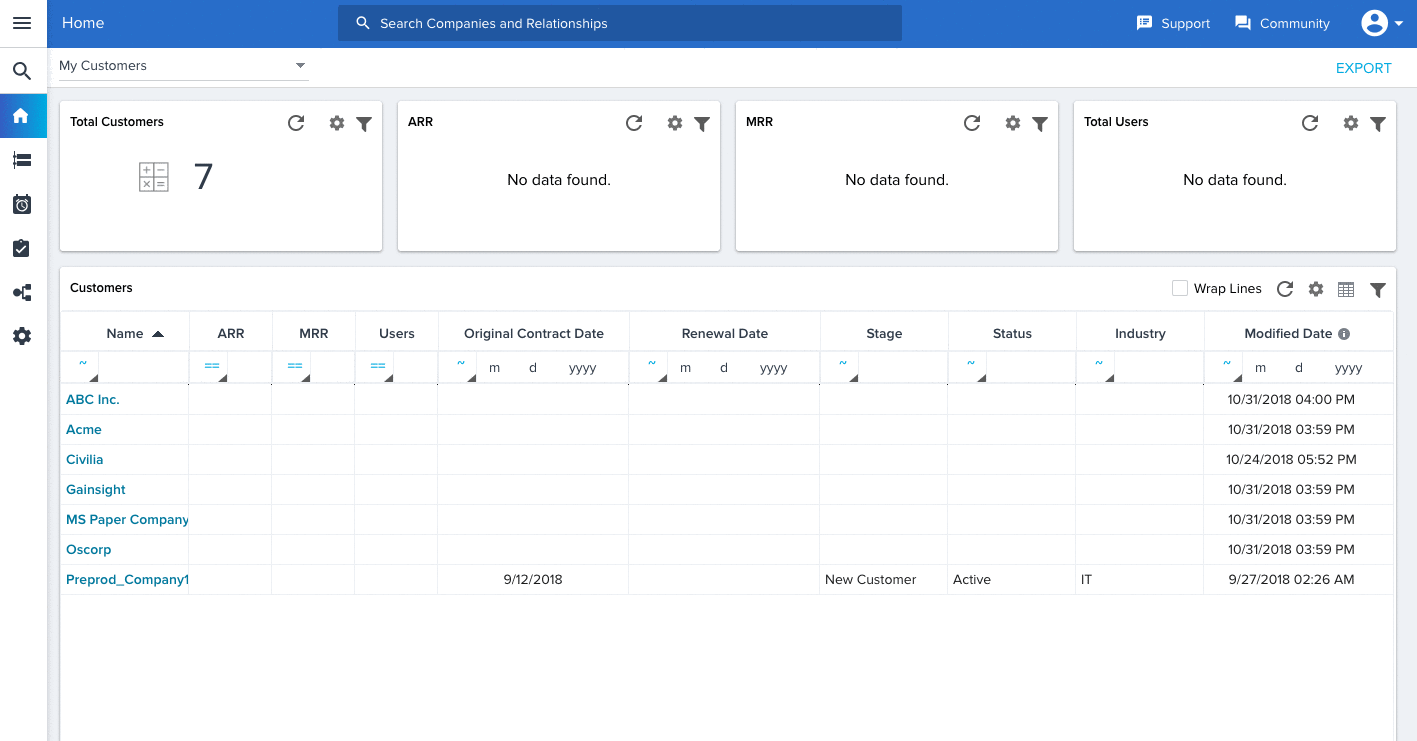This screenshot has width=1417, height=741.
Task: Open Administration gear in left sidebar
Action: pos(22,336)
